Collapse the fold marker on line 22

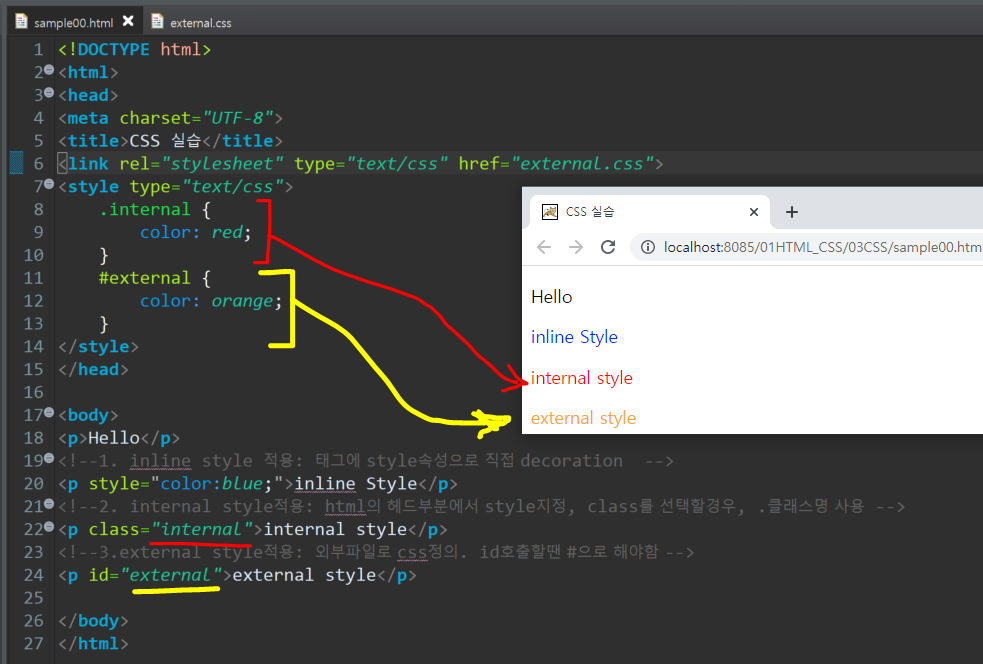pos(49,527)
